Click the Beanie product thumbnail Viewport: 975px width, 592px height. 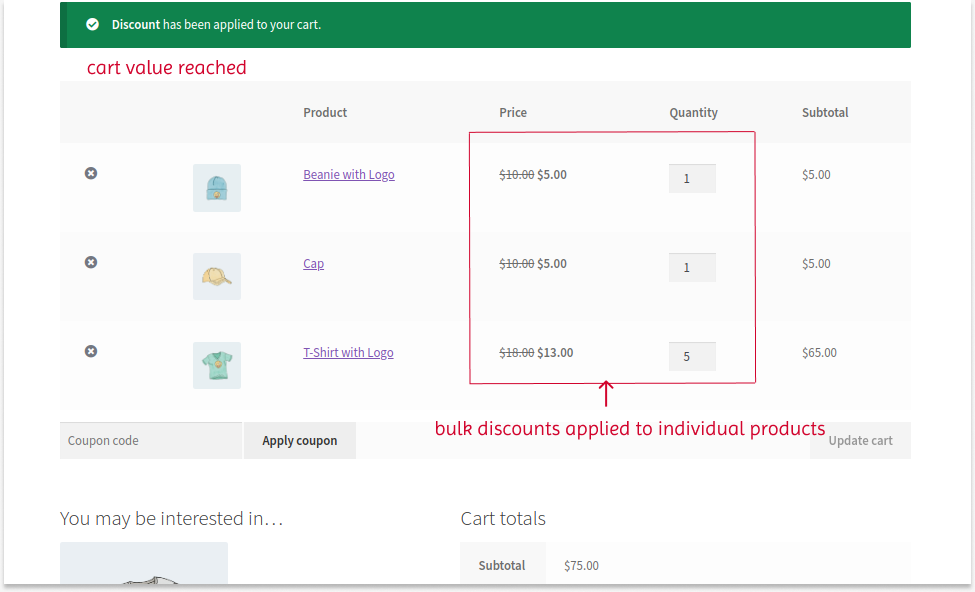click(x=216, y=188)
